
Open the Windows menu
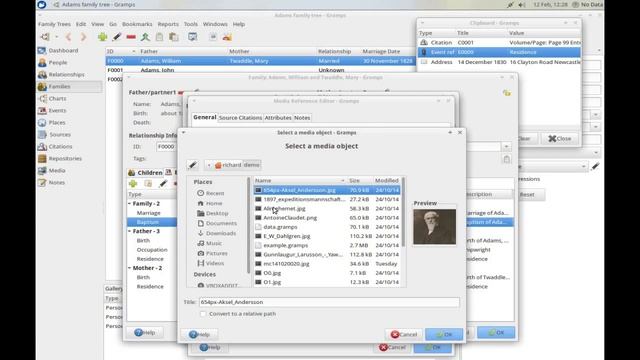215,24
